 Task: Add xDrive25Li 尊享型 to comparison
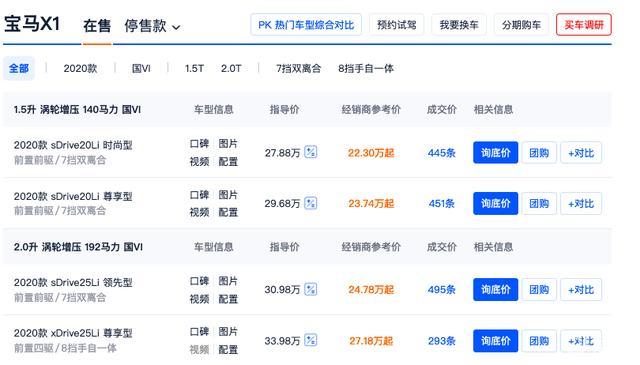581,341
